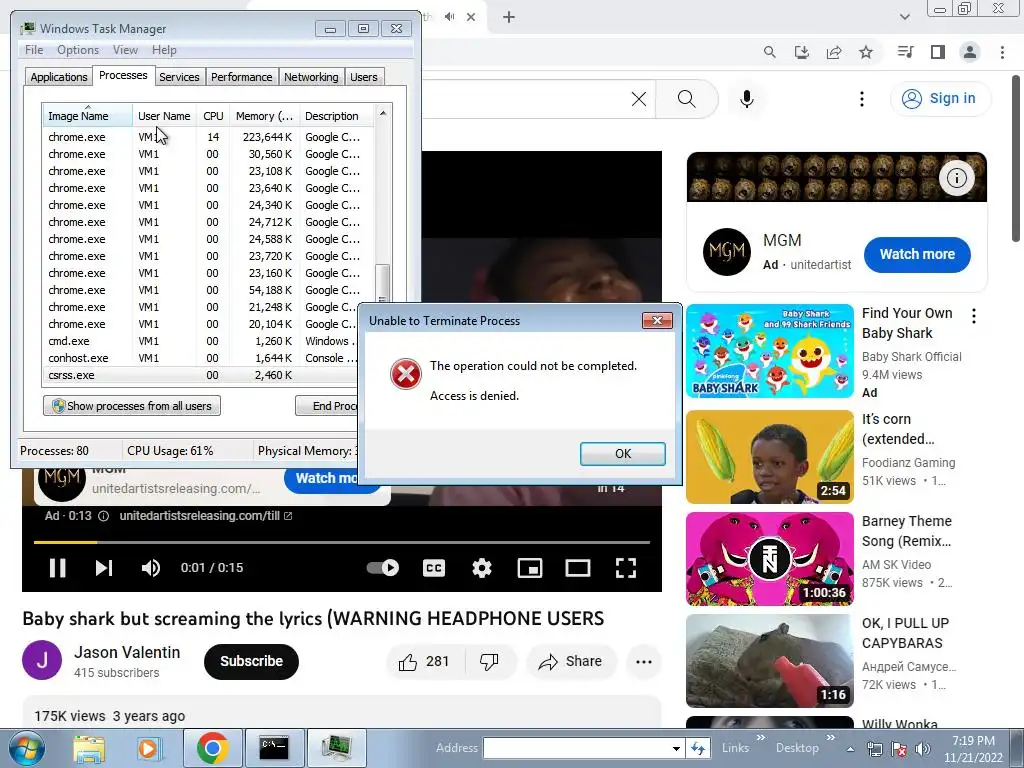Open the player settings gear
The image size is (1024, 768).
tap(481, 568)
